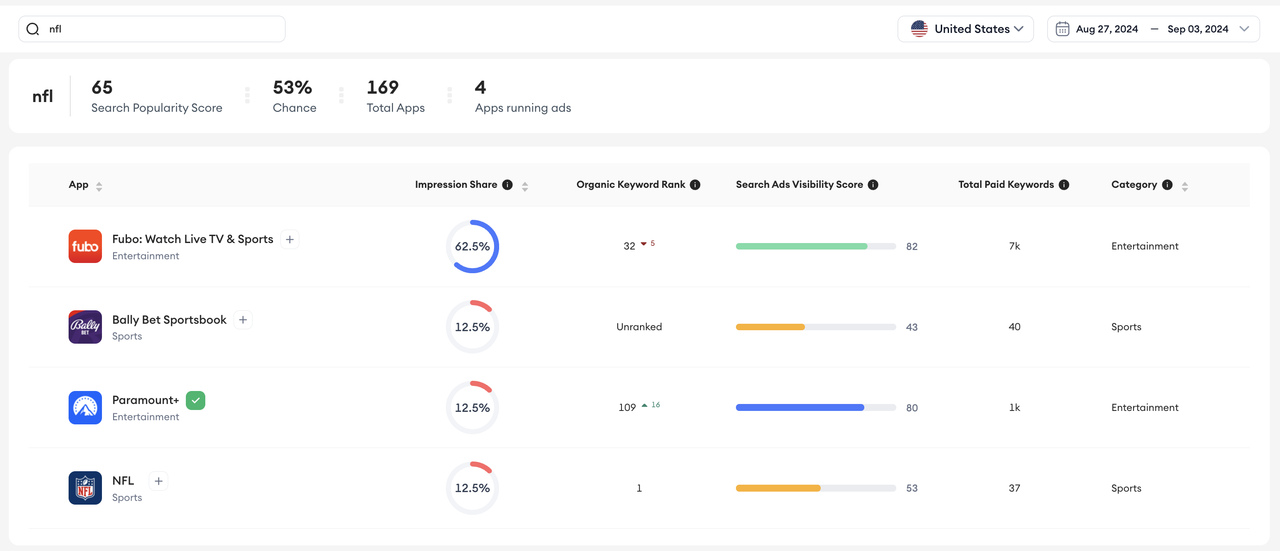Click Paramount+ 12.5% impression share ring
Image resolution: width=1280 pixels, height=551 pixels.
pyautogui.click(x=472, y=408)
